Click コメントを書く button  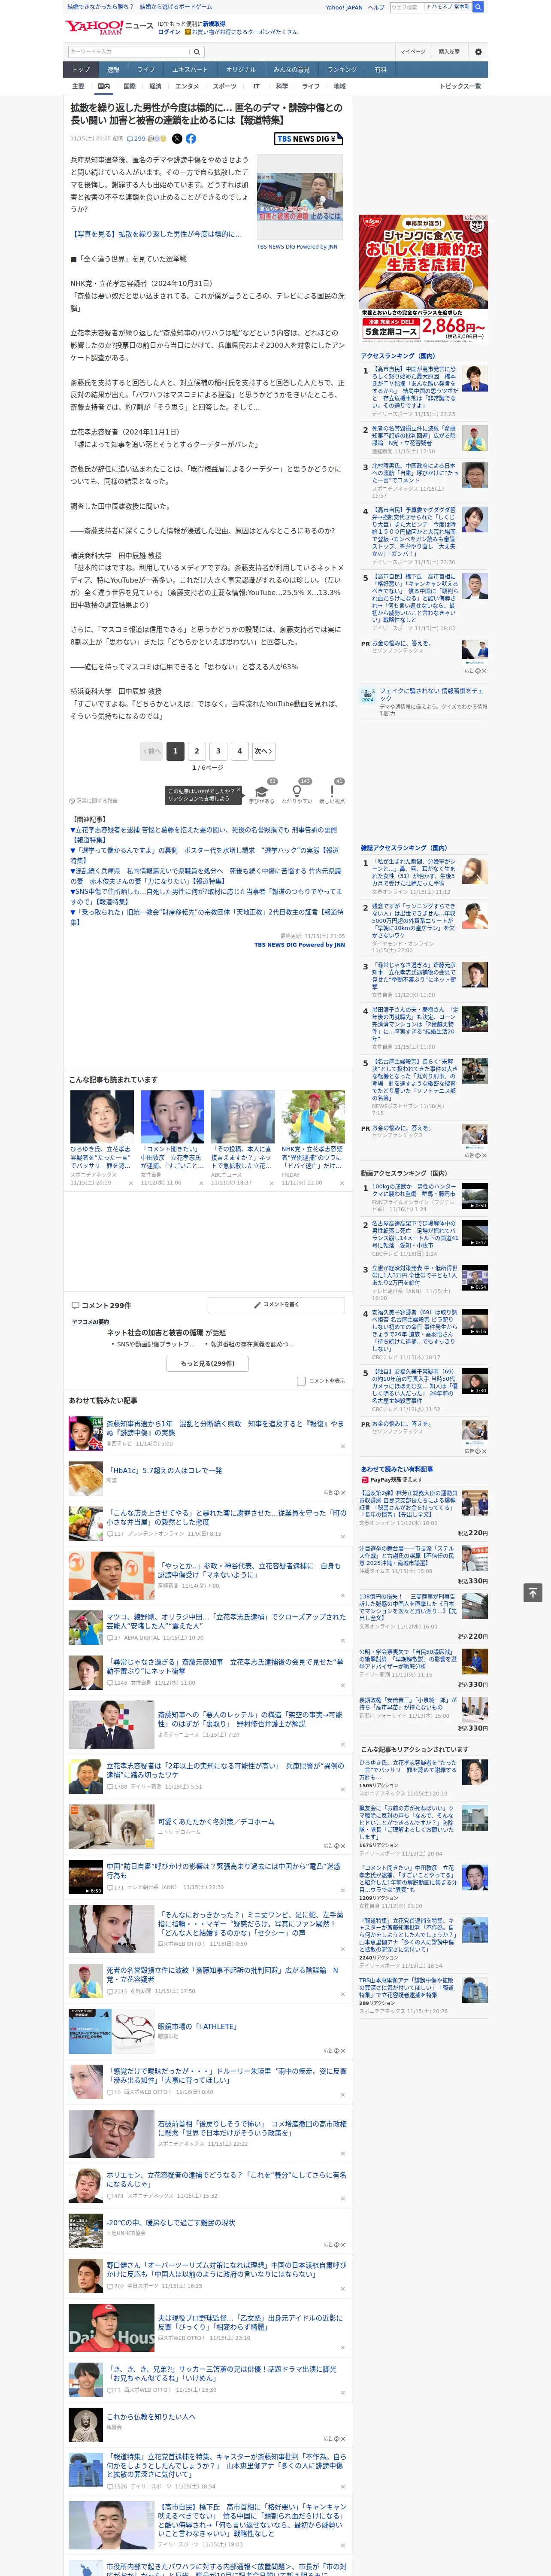277,1305
